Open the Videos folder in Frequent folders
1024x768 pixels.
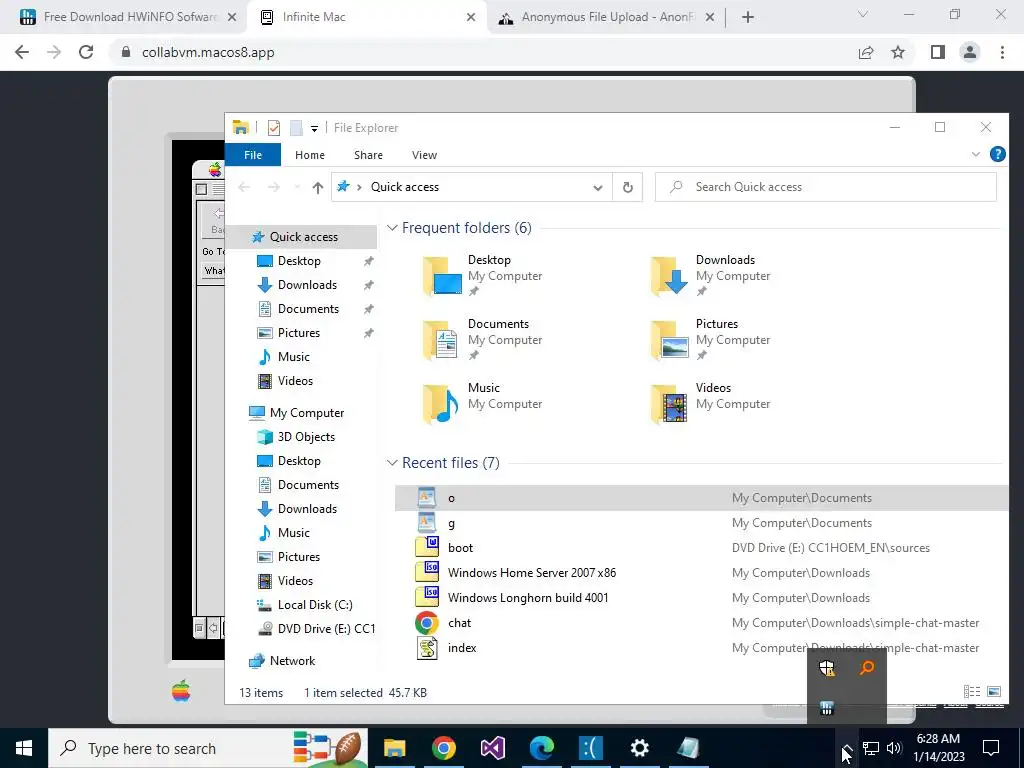[x=712, y=404]
